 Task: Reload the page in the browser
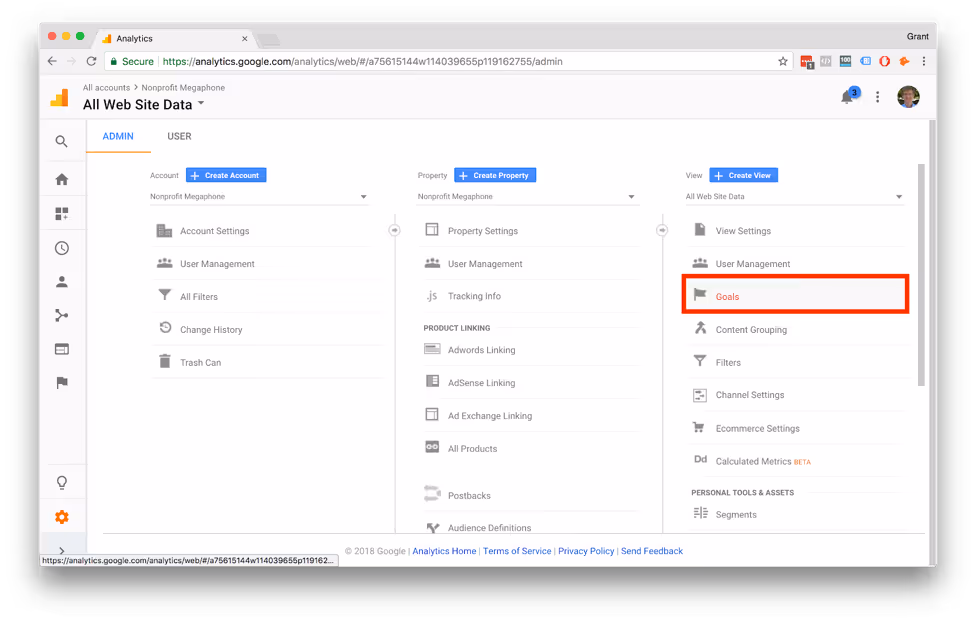click(92, 61)
